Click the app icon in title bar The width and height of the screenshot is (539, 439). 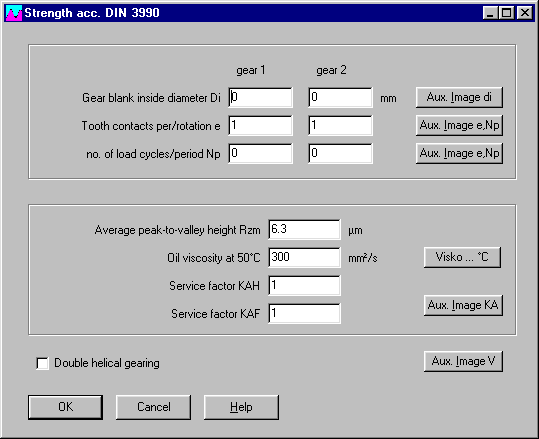pos(14,13)
